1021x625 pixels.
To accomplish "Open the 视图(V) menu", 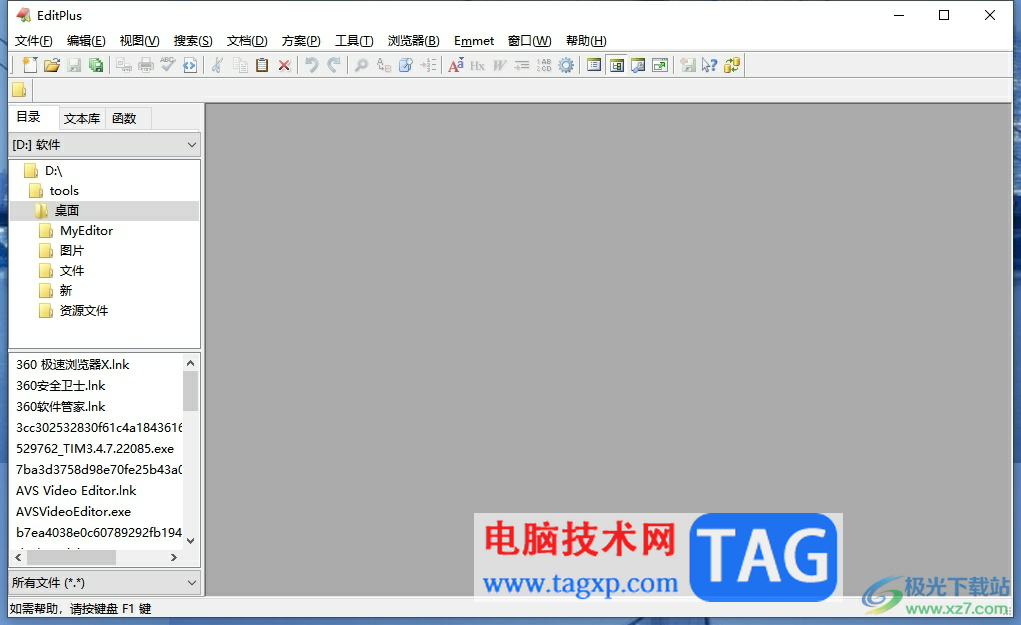I will [x=139, y=41].
